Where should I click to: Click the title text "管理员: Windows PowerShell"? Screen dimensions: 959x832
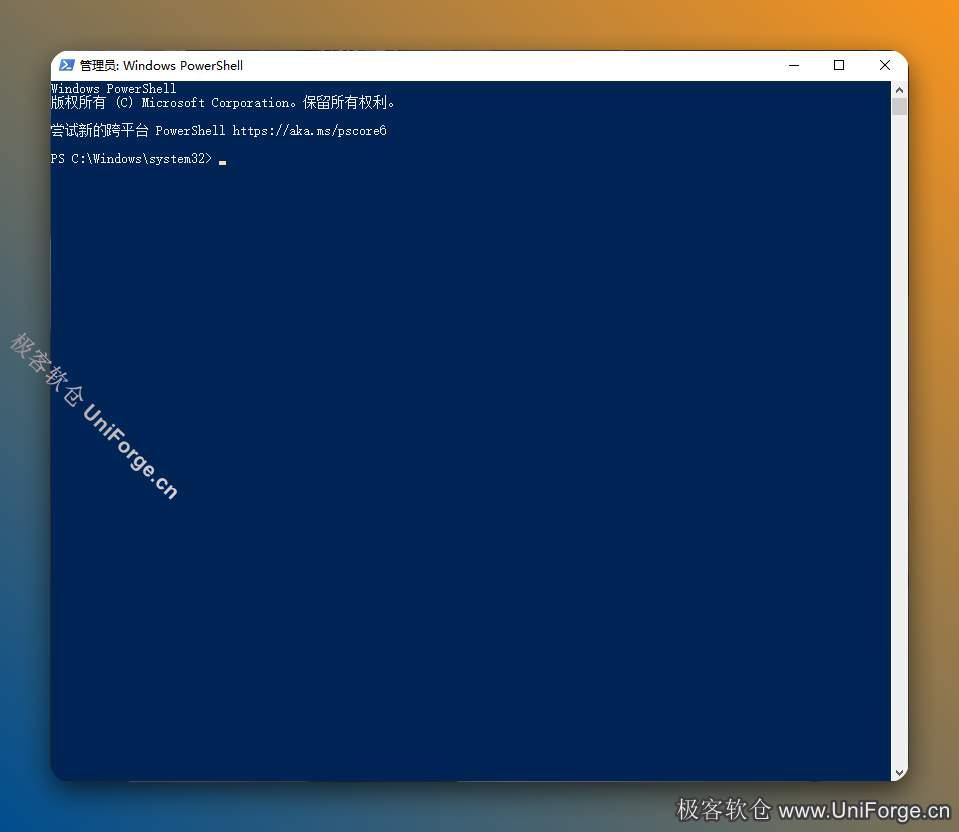click(x=161, y=65)
